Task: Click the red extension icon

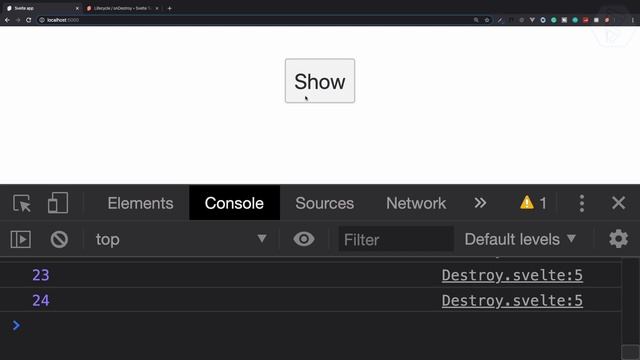Action: pyautogui.click(x=586, y=20)
